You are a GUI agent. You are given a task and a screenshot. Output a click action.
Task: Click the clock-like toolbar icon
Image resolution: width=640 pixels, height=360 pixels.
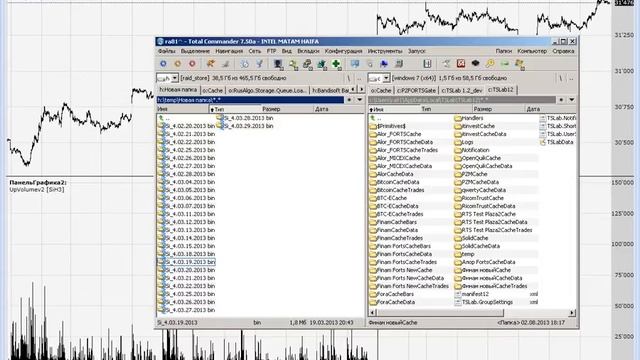(x=244, y=64)
